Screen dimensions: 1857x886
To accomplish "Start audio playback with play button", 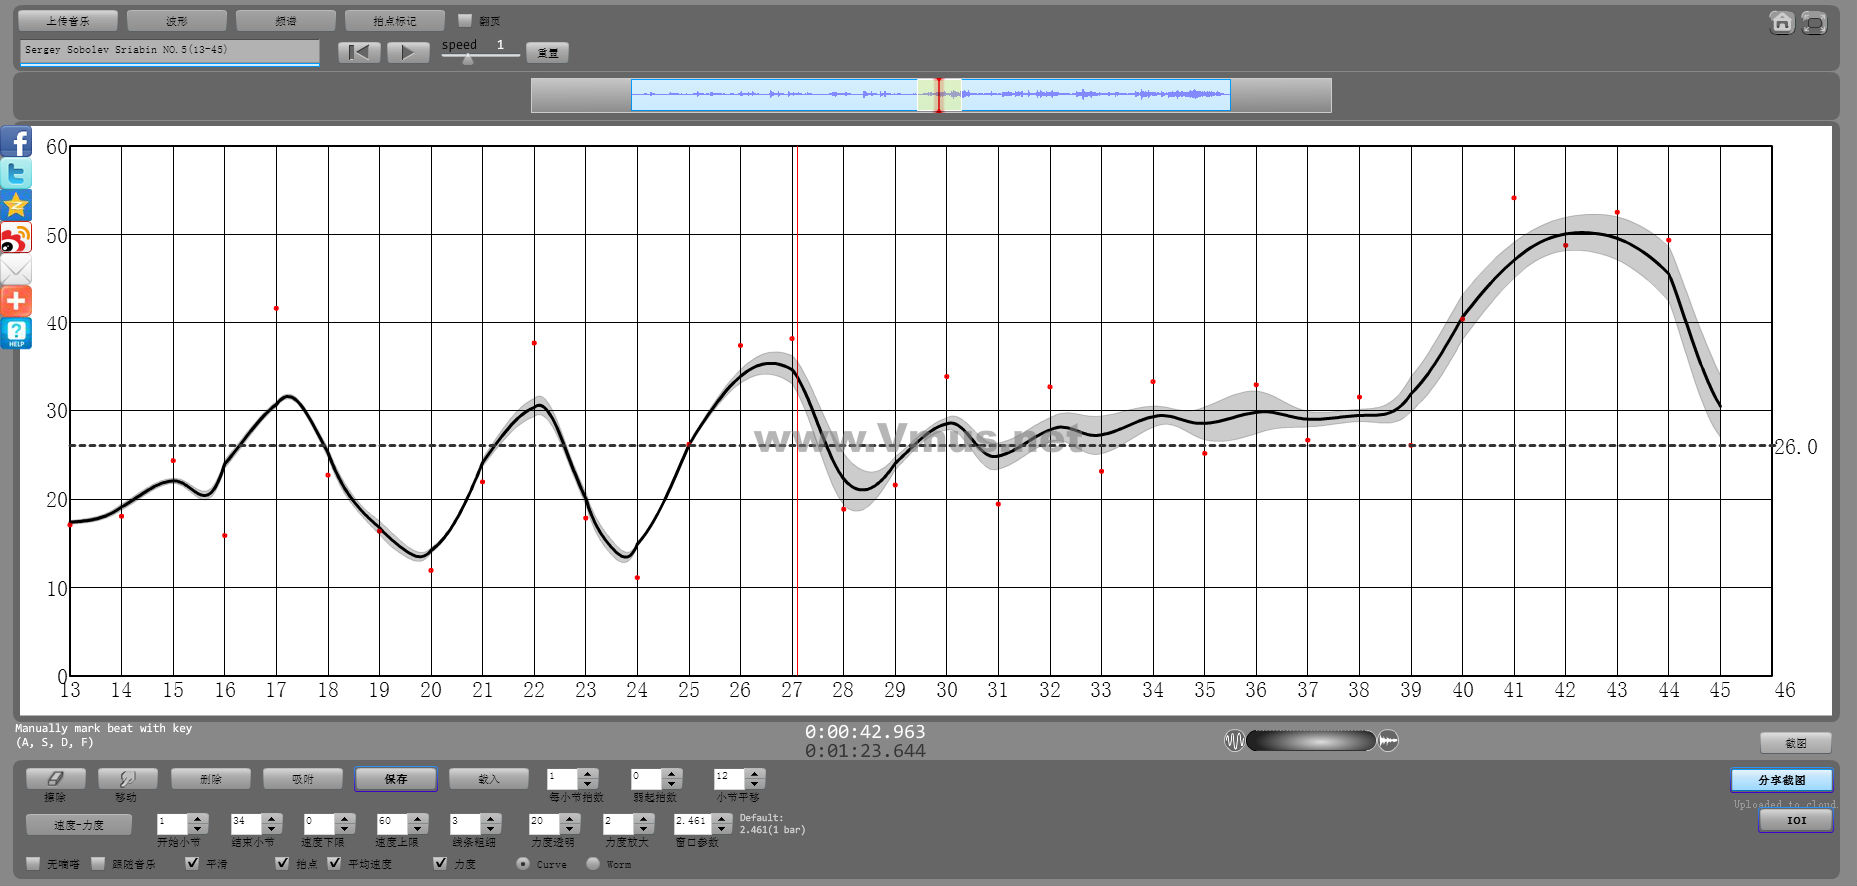I will (408, 52).
